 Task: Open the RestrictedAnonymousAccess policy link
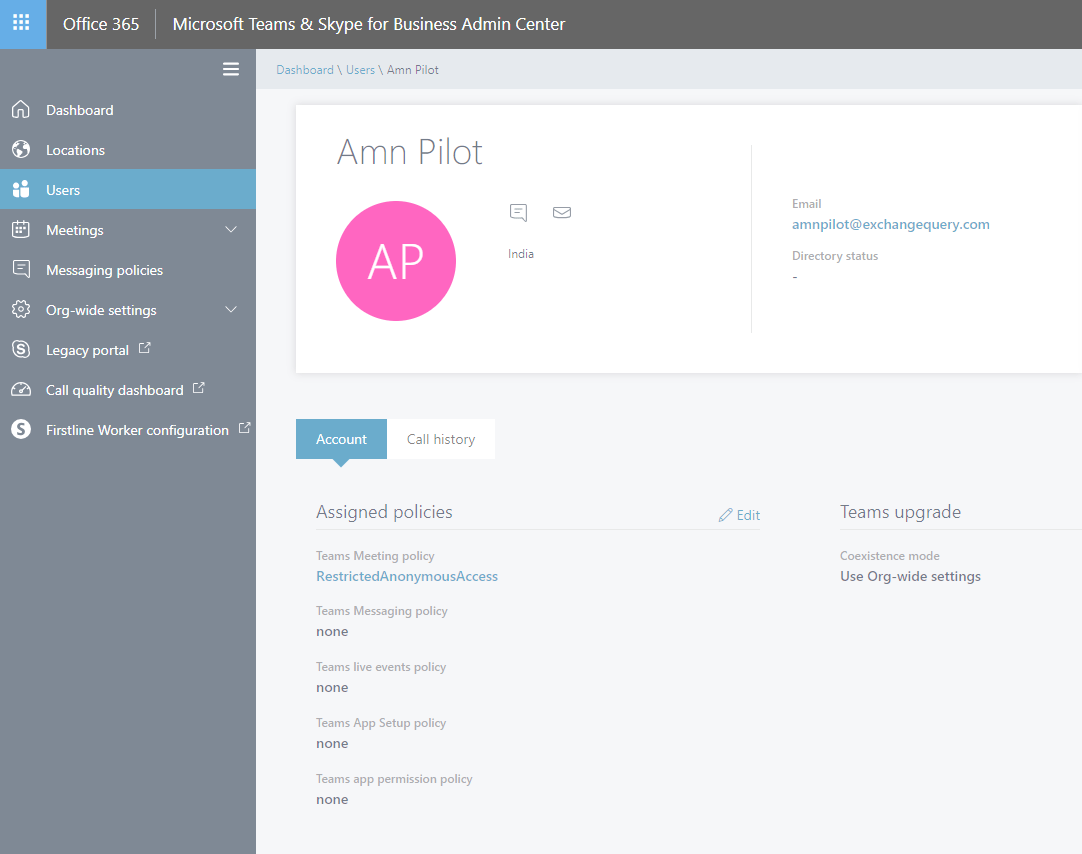pos(406,576)
